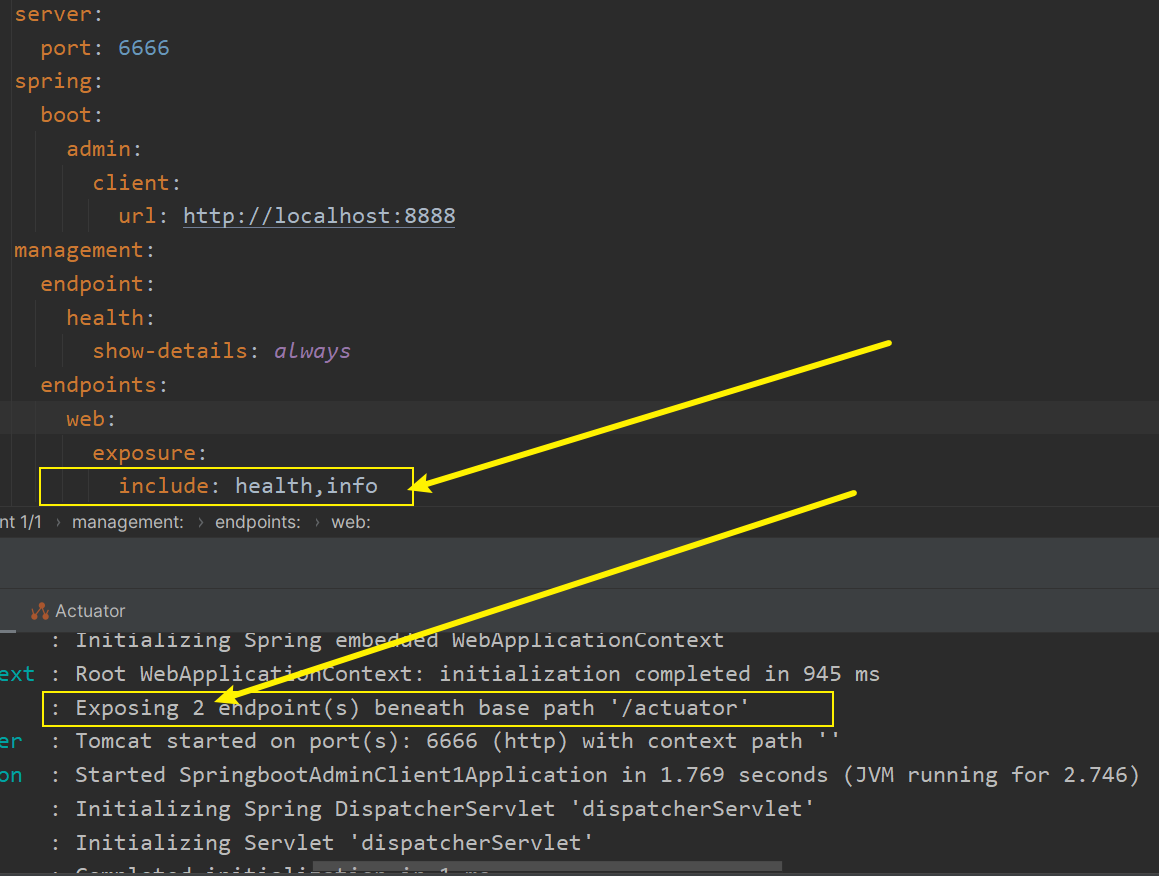The height and width of the screenshot is (876, 1159).
Task: Click the 'spring:' key
Action: pos(58,81)
